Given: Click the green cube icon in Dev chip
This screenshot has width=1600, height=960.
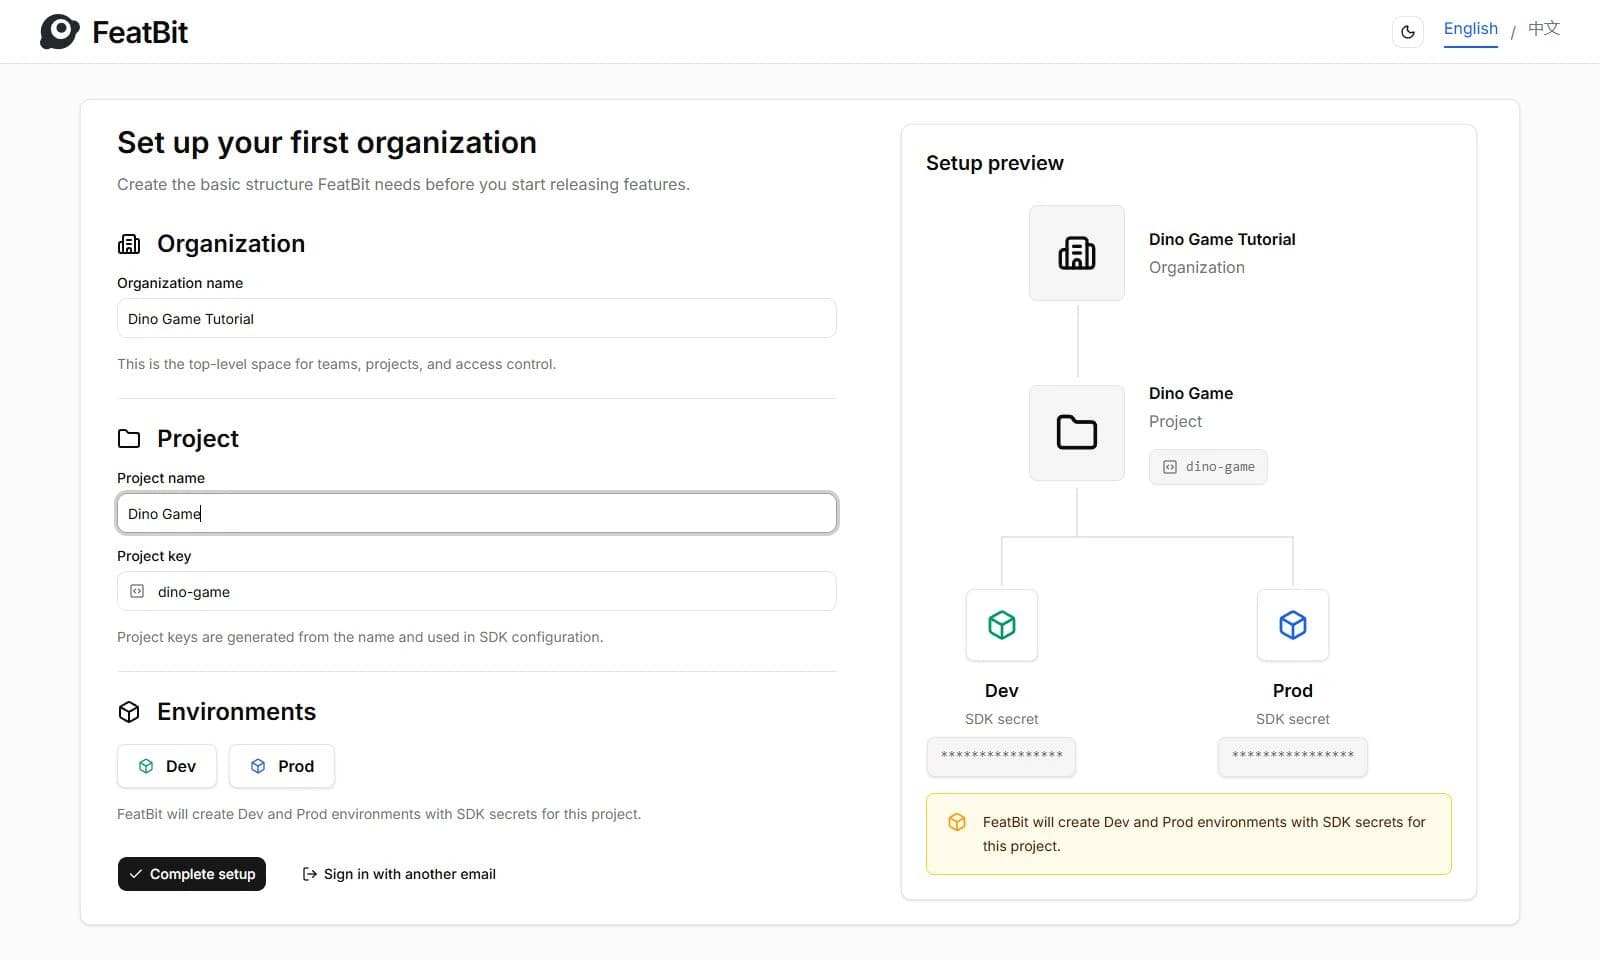Looking at the screenshot, I should (x=146, y=766).
